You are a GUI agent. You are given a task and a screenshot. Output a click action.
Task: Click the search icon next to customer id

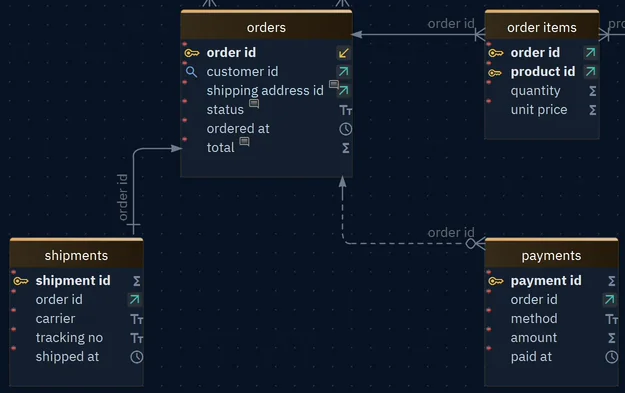click(x=191, y=72)
